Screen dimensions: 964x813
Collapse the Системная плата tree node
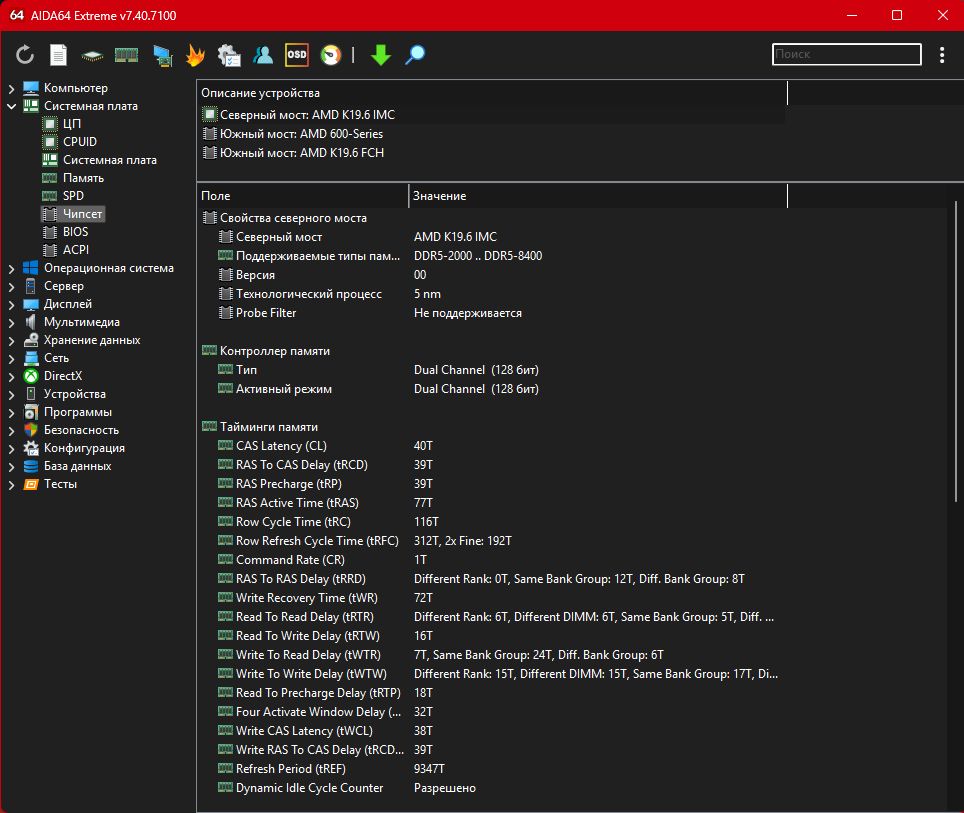[11, 106]
